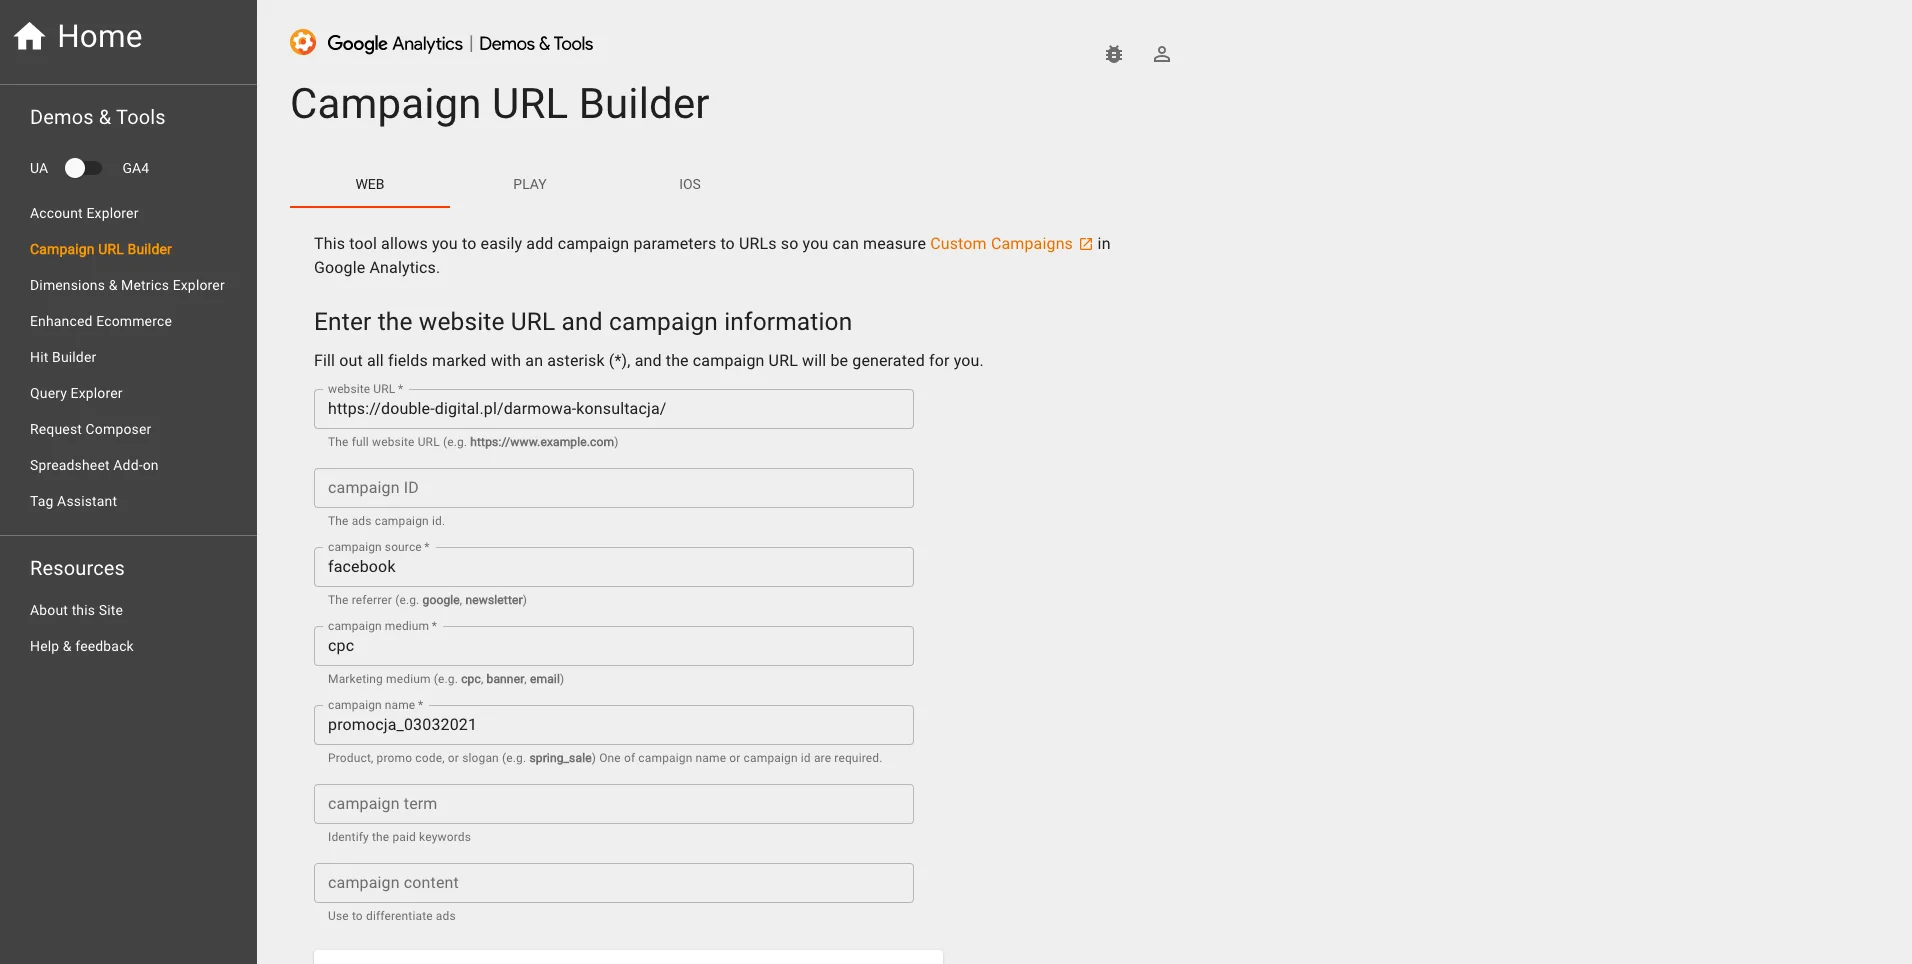Open the Custom Campaigns link
The height and width of the screenshot is (964, 1912).
point(1000,244)
